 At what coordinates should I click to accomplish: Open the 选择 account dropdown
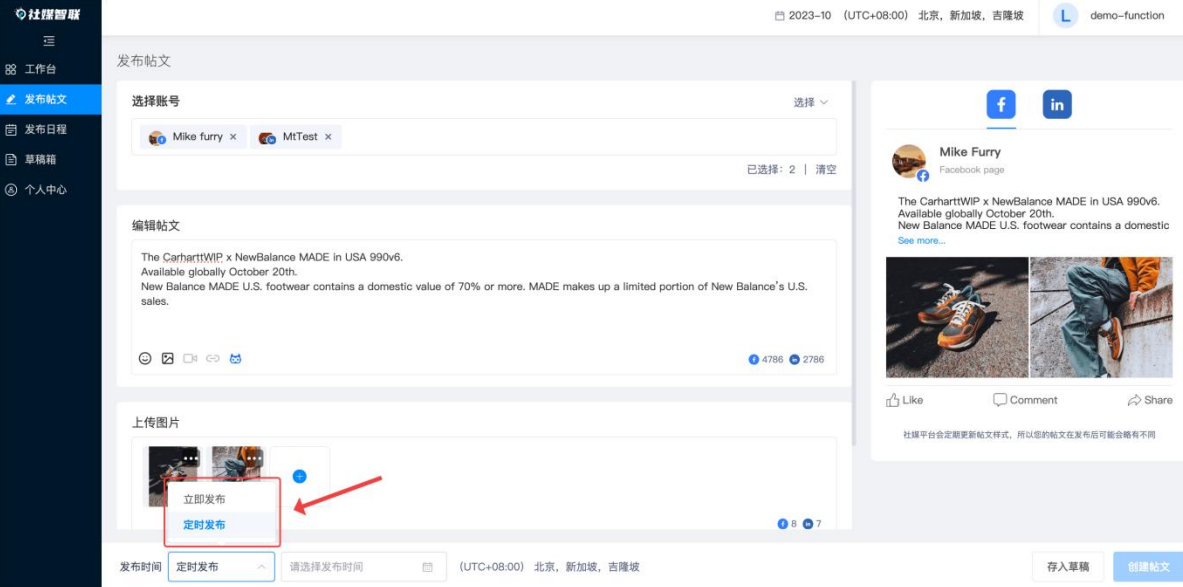point(810,102)
